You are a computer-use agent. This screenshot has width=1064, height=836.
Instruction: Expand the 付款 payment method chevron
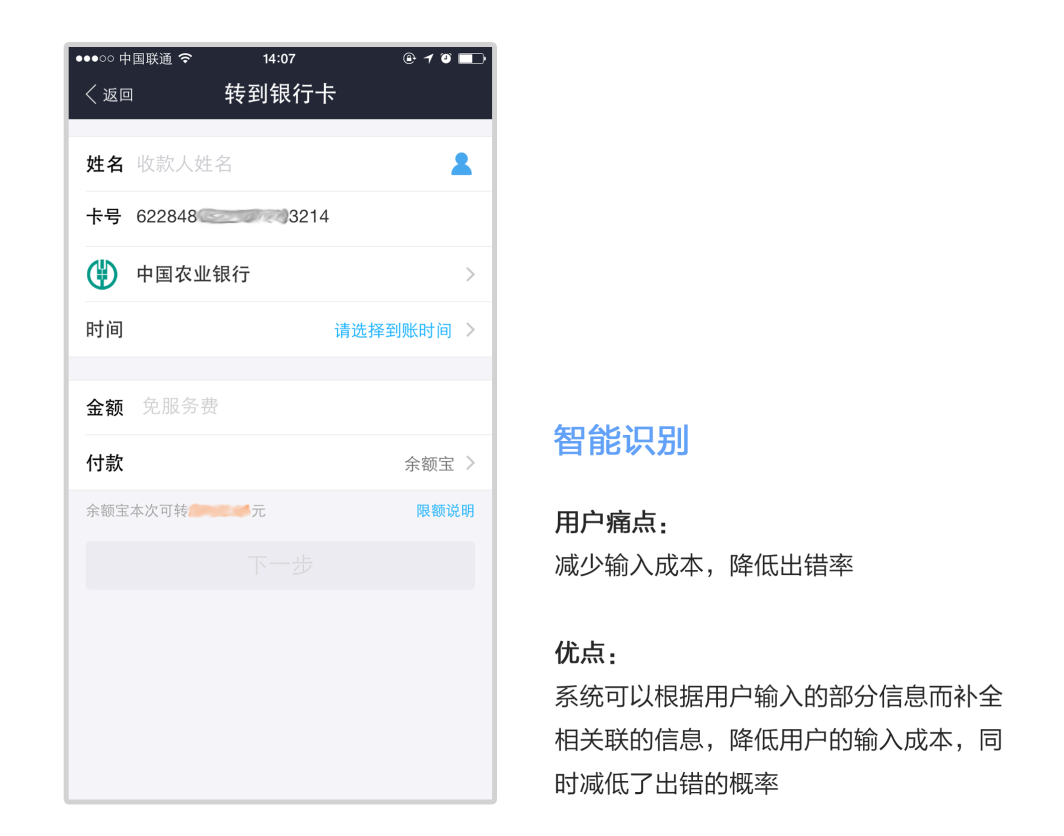[x=470, y=463]
